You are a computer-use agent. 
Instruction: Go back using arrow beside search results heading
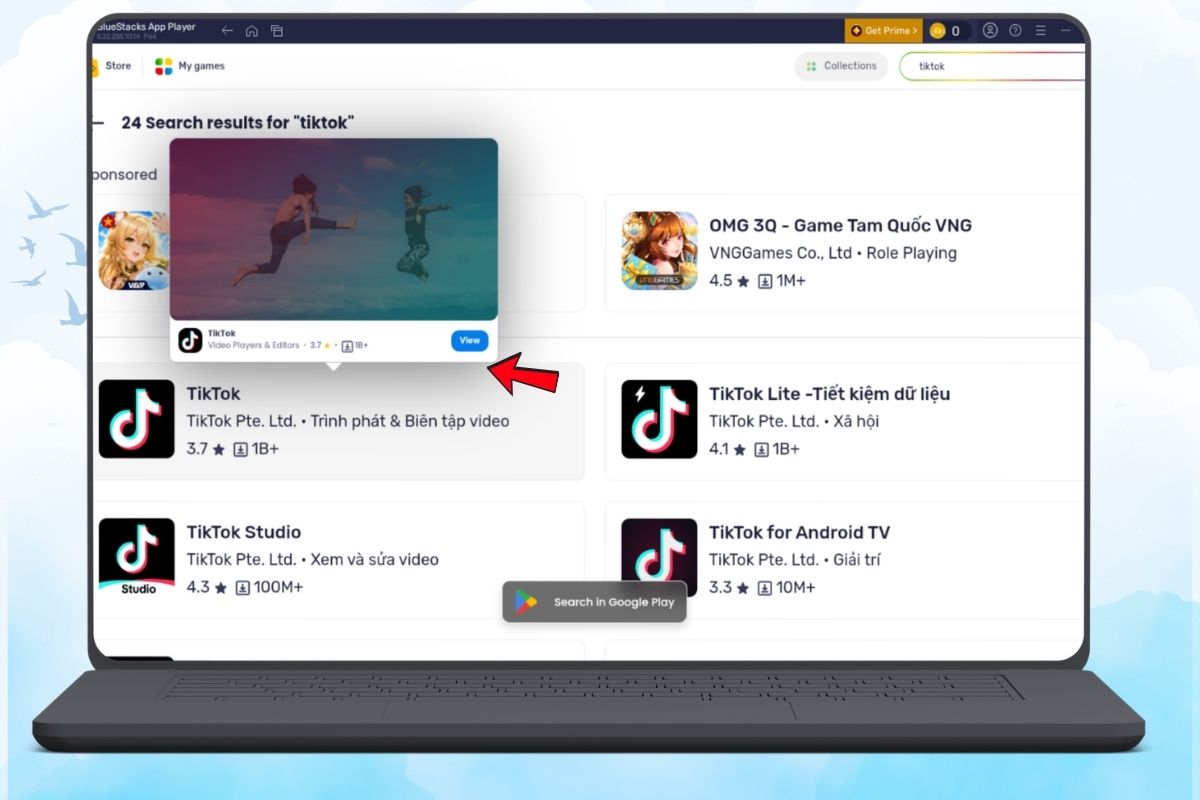pos(97,123)
